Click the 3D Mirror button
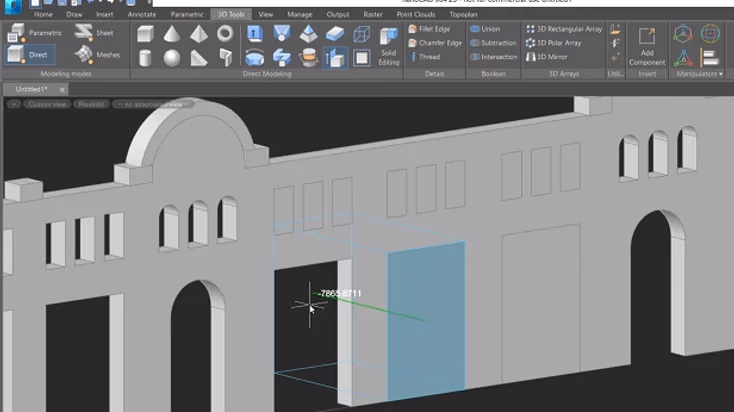Viewport: 734px width, 412px height. (547, 57)
